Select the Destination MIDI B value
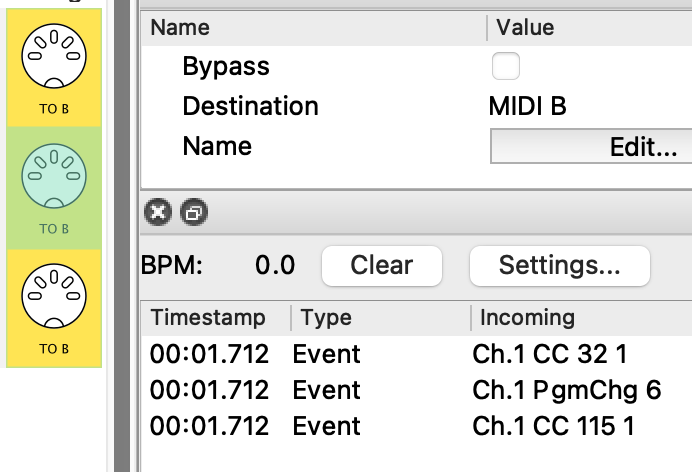The height and width of the screenshot is (472, 692). pyautogui.click(x=527, y=106)
